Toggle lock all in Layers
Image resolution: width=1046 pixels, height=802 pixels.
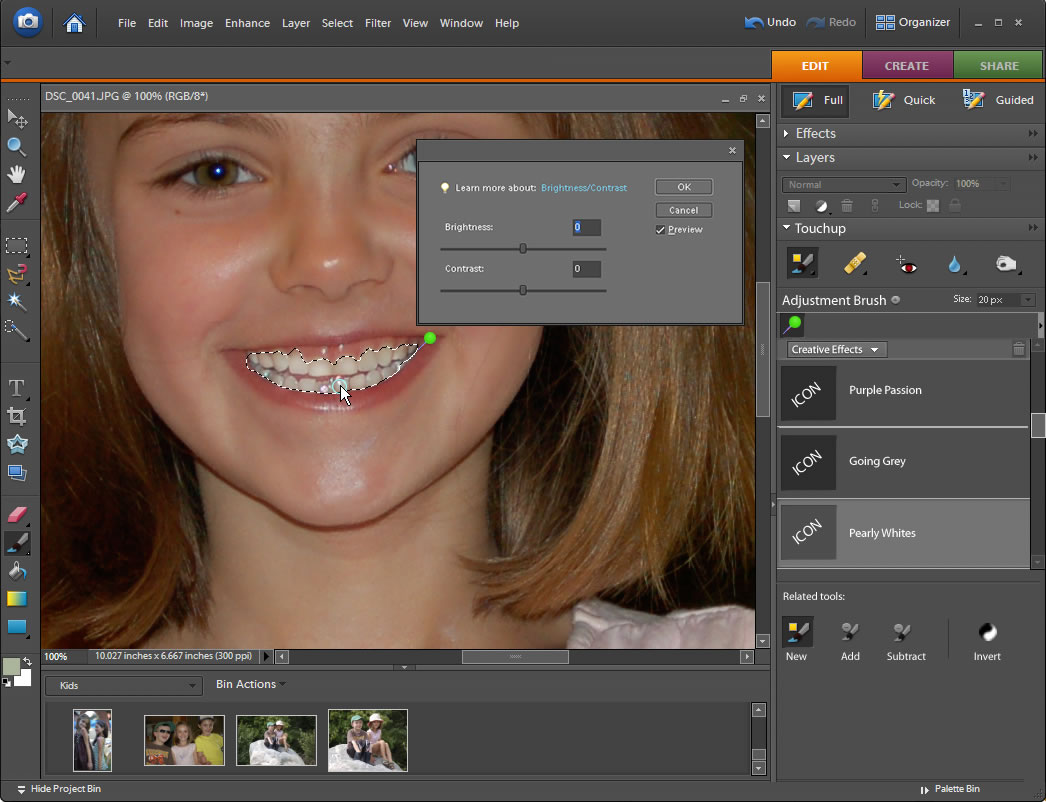pos(955,205)
